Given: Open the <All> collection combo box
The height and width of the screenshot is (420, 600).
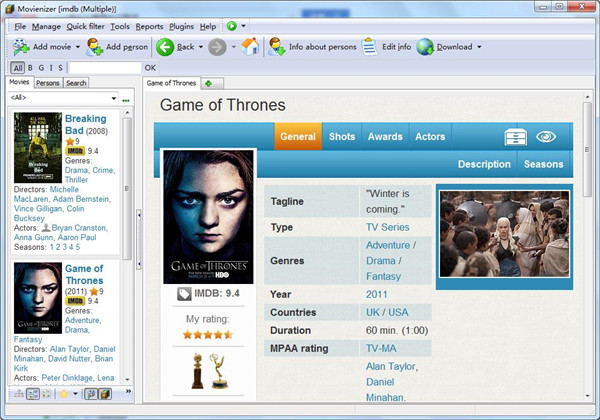Looking at the screenshot, I should click(63, 98).
